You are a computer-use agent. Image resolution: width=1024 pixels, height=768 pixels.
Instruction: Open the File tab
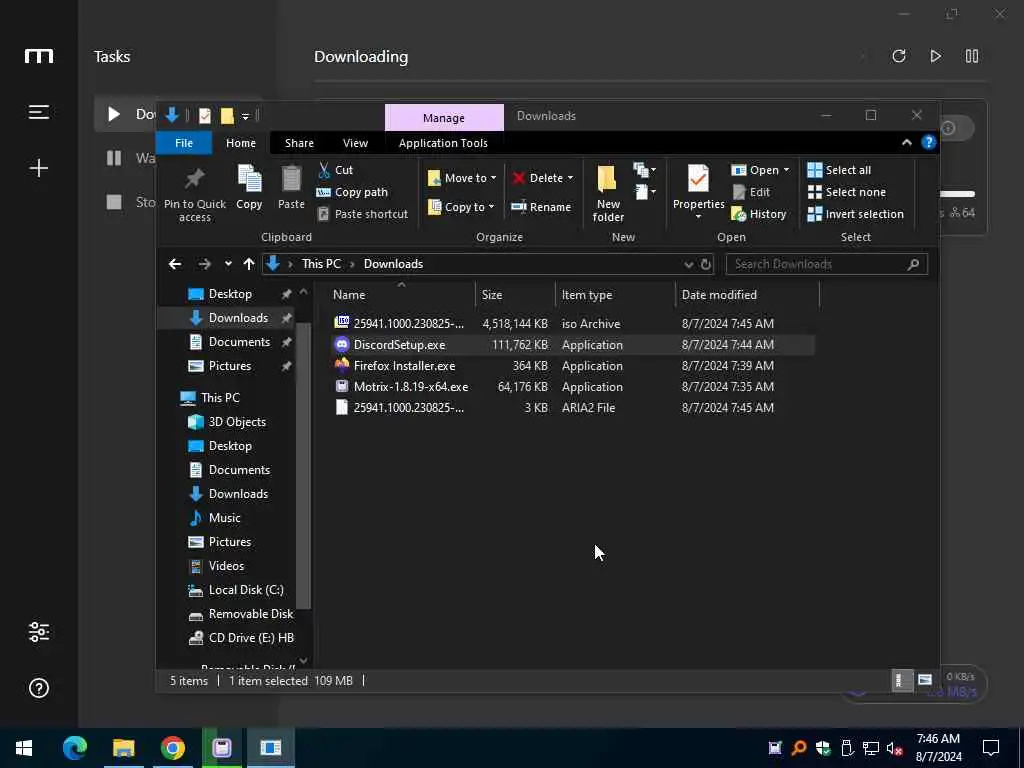pyautogui.click(x=184, y=143)
